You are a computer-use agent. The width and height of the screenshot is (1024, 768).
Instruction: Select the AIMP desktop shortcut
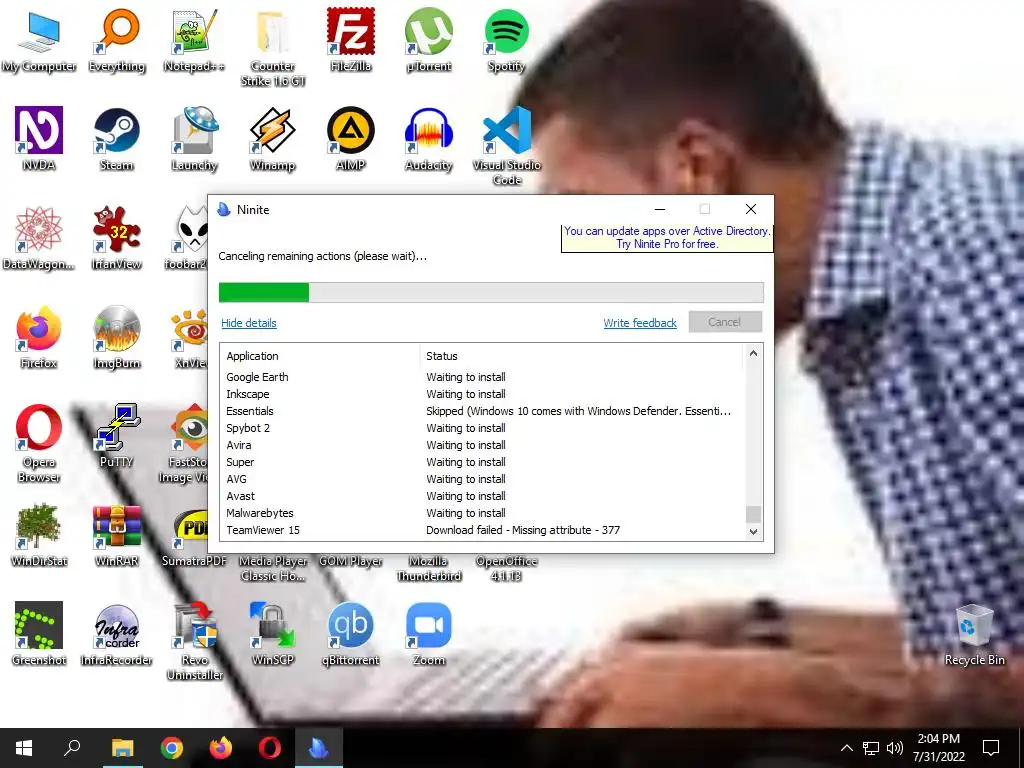pos(351,139)
